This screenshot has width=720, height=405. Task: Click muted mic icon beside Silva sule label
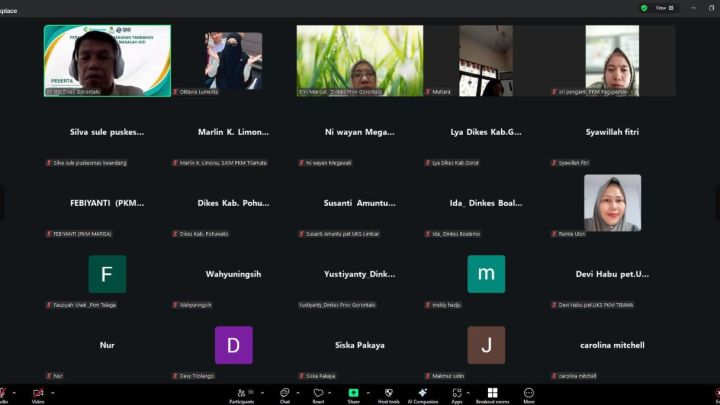click(x=49, y=163)
